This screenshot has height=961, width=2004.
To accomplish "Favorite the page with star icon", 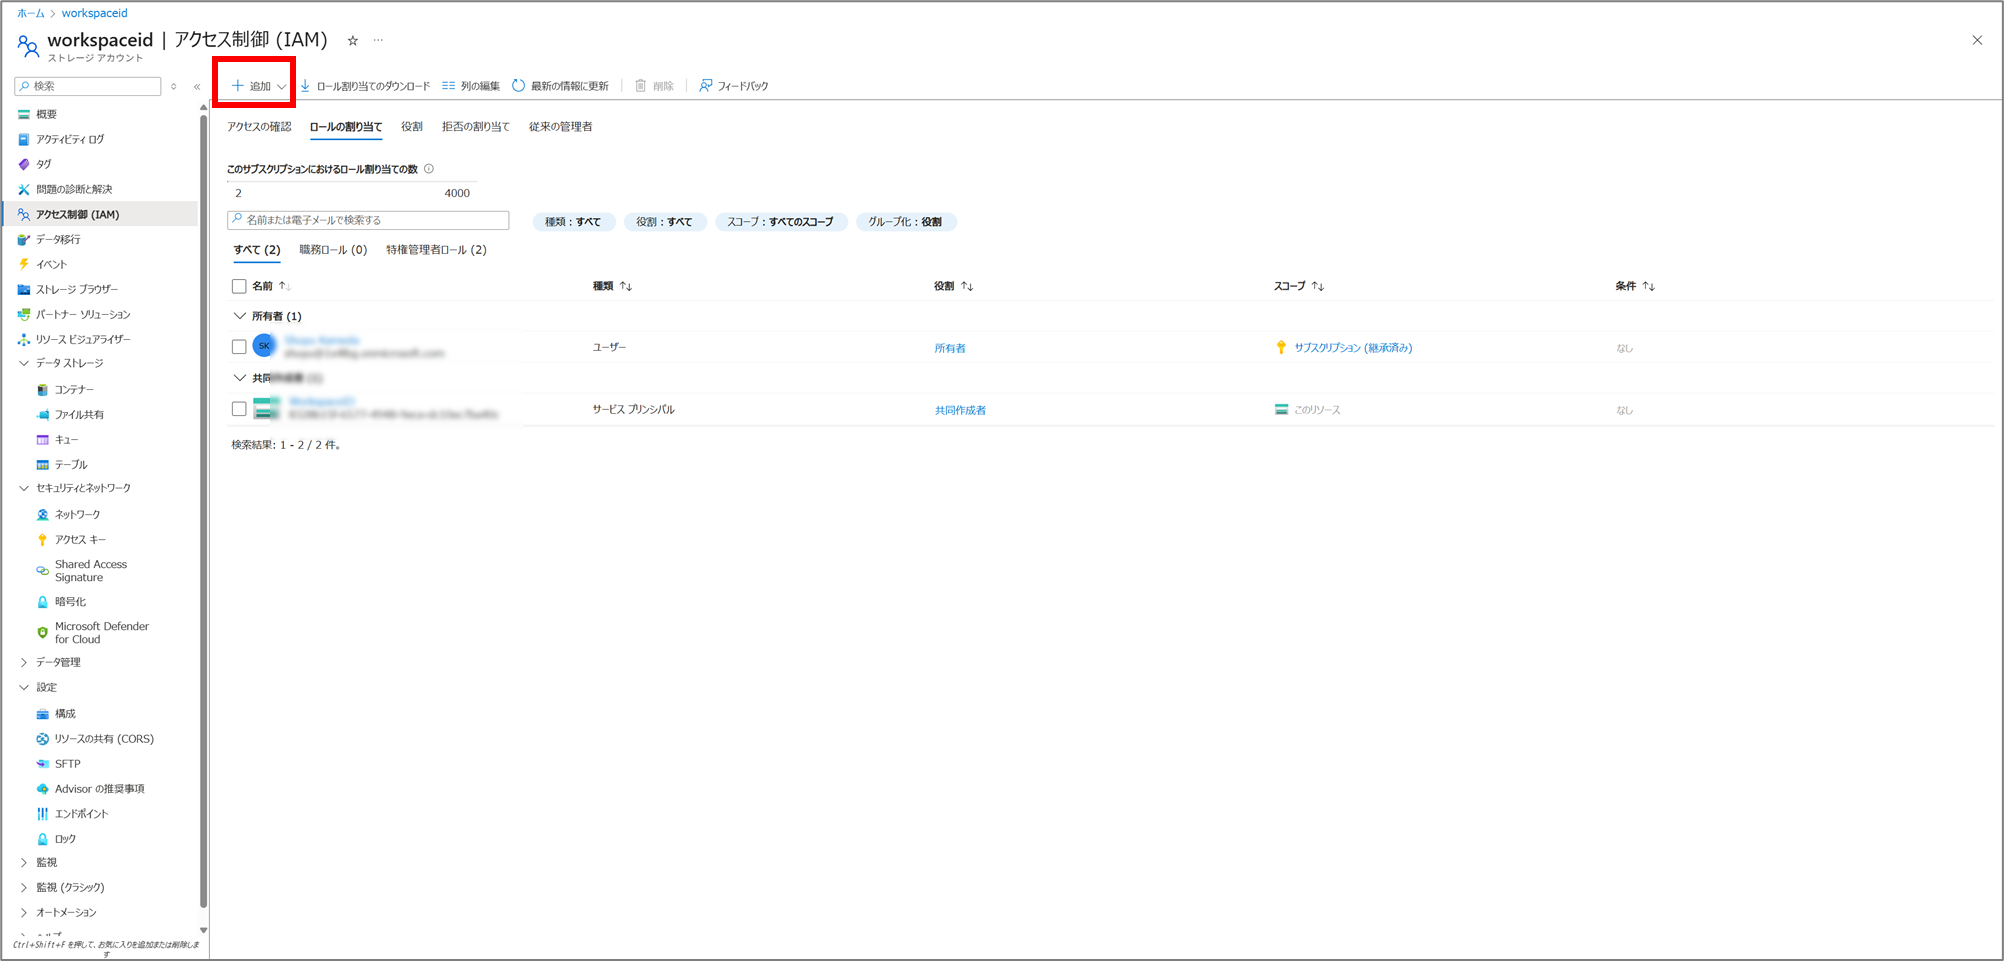I will [353, 41].
